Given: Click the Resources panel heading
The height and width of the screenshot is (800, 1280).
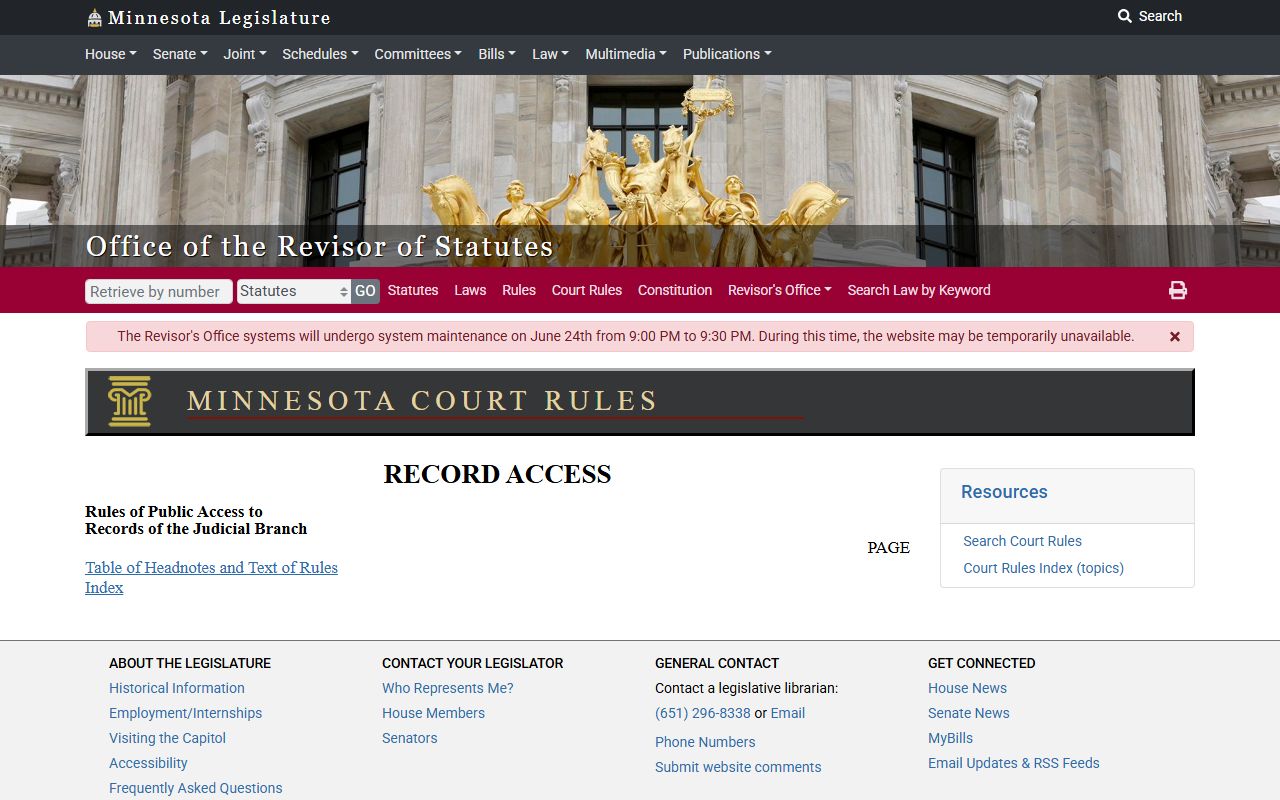Looking at the screenshot, I should pyautogui.click(x=1004, y=492).
